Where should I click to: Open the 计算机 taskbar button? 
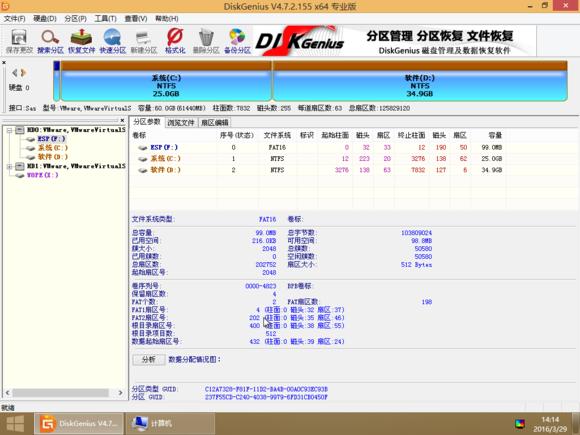click(170, 424)
